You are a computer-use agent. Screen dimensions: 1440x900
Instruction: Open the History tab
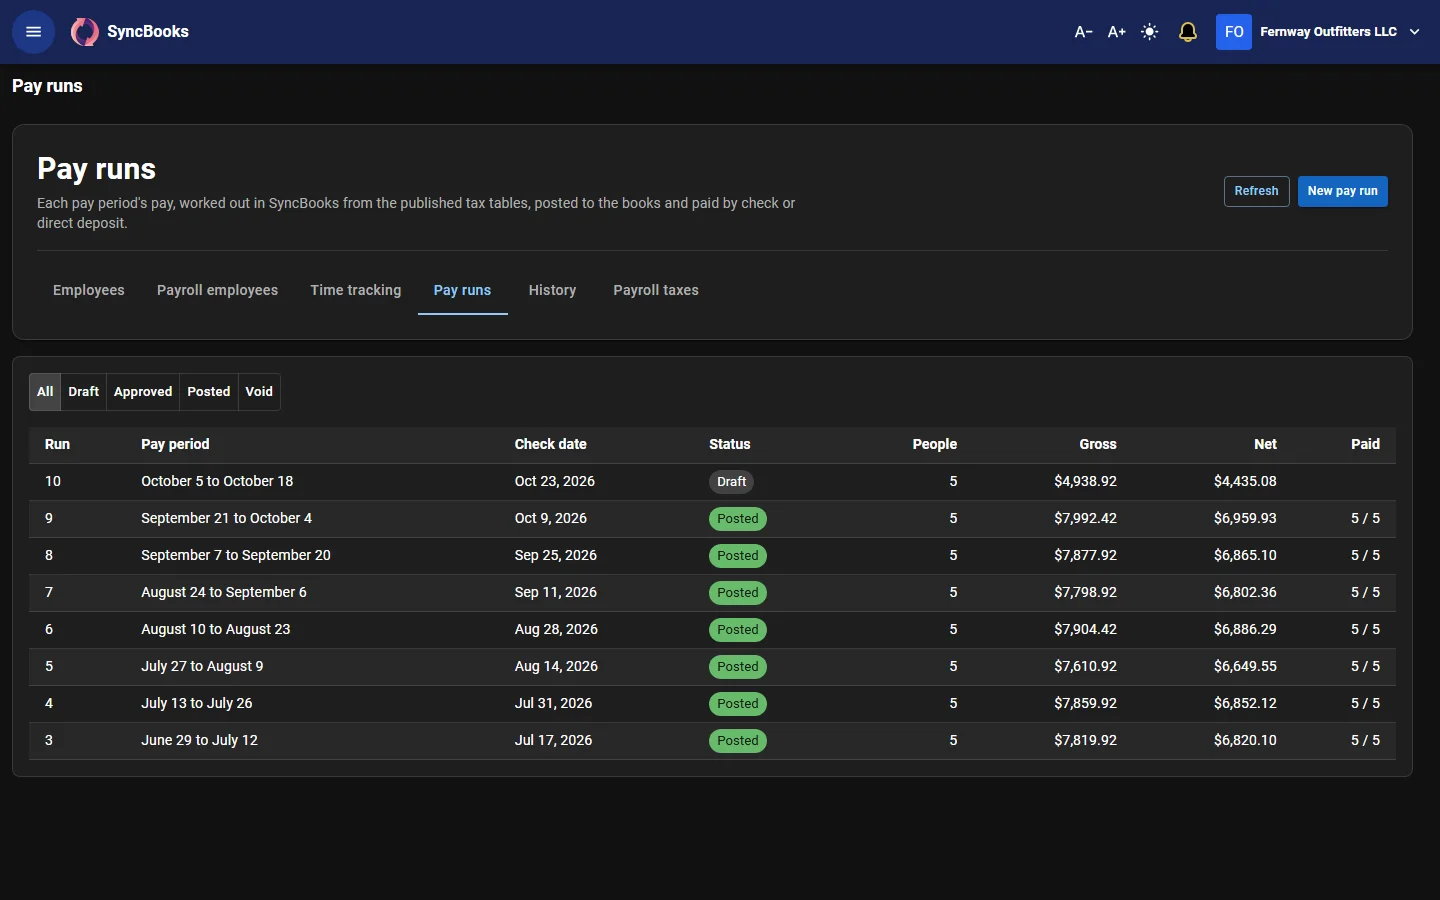pos(553,290)
